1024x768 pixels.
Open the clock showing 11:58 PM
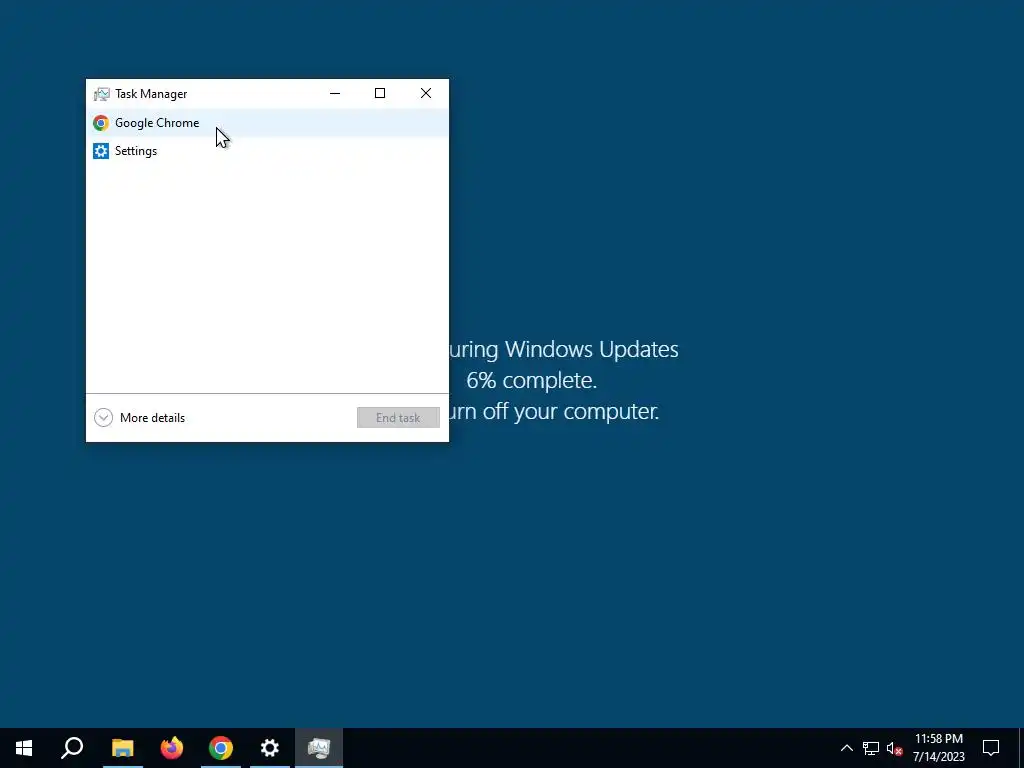(938, 748)
